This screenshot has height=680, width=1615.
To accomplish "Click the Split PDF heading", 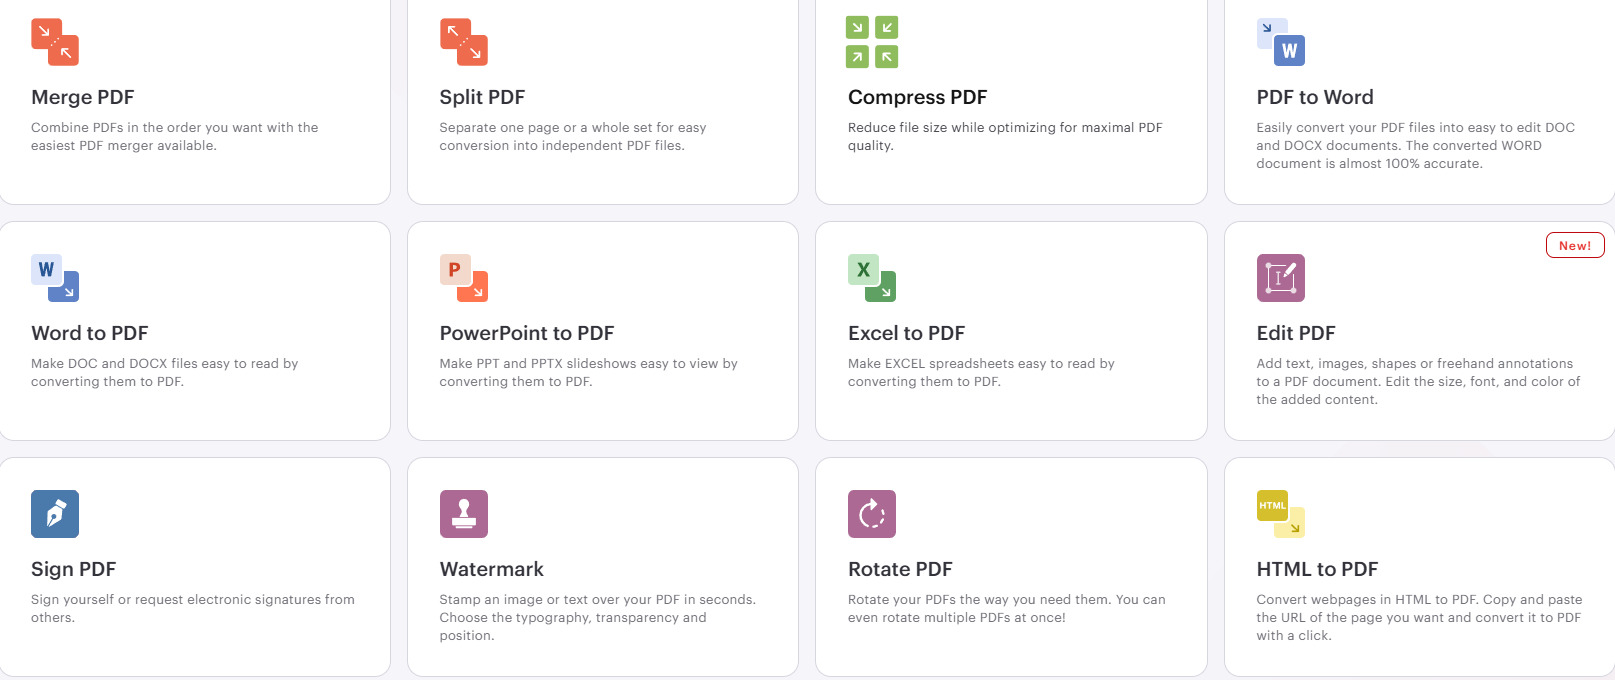I will [x=482, y=97].
